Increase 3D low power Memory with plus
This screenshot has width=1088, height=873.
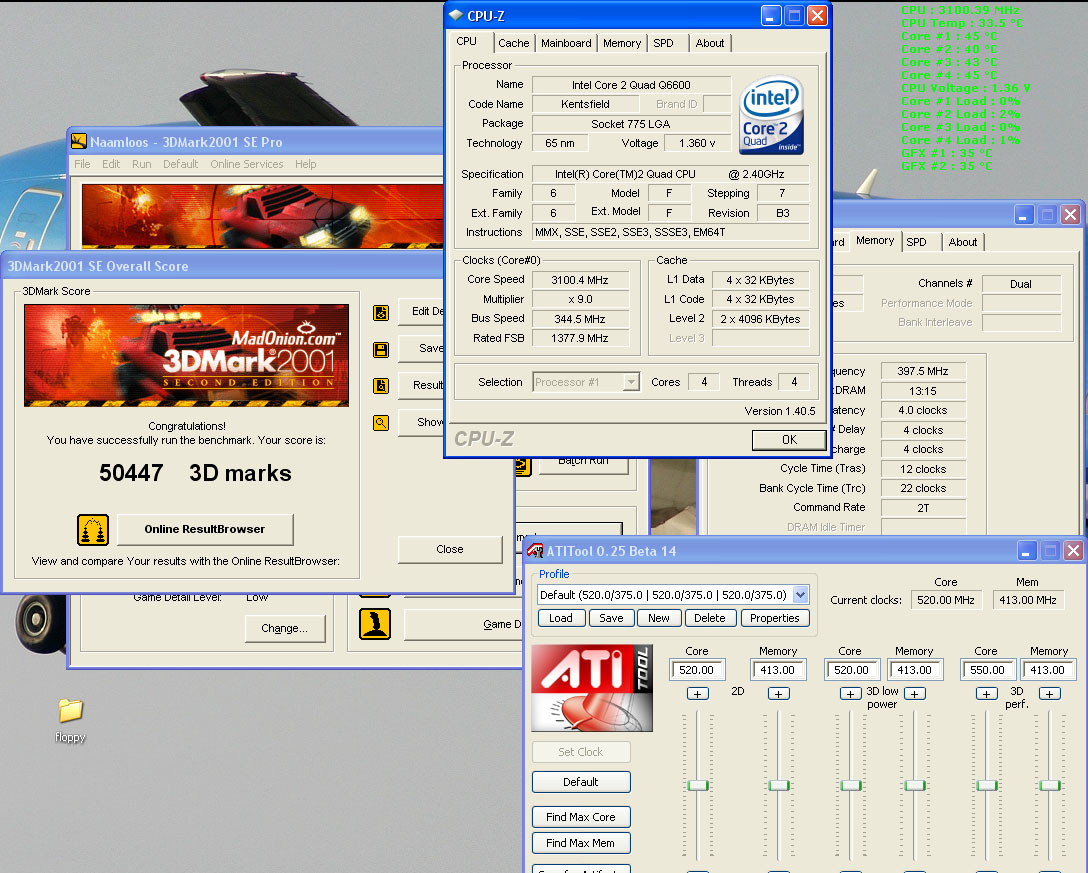click(x=915, y=694)
